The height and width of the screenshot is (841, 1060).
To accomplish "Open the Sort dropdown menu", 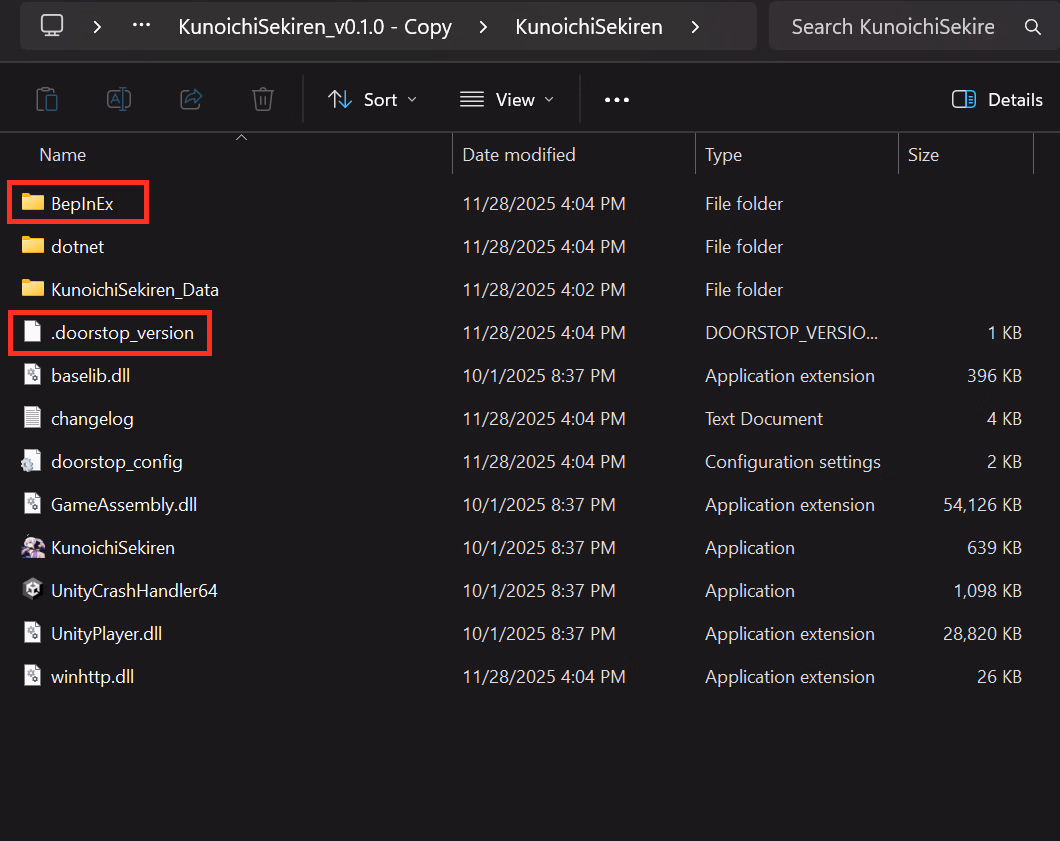I will click(x=373, y=99).
